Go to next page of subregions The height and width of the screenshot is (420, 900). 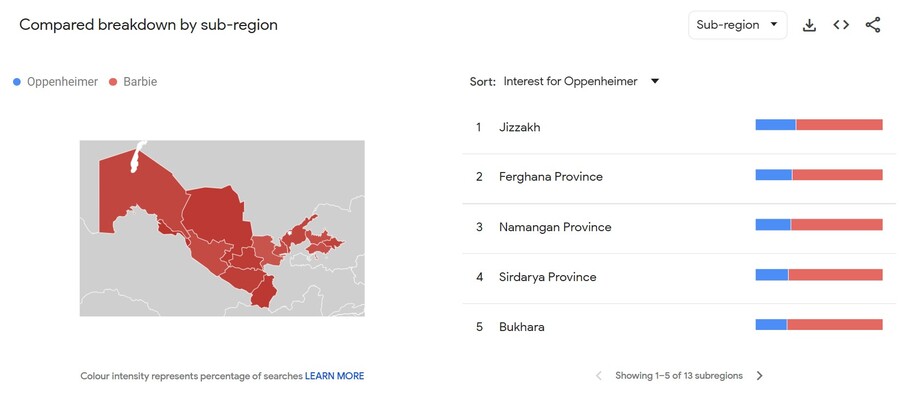click(x=759, y=376)
